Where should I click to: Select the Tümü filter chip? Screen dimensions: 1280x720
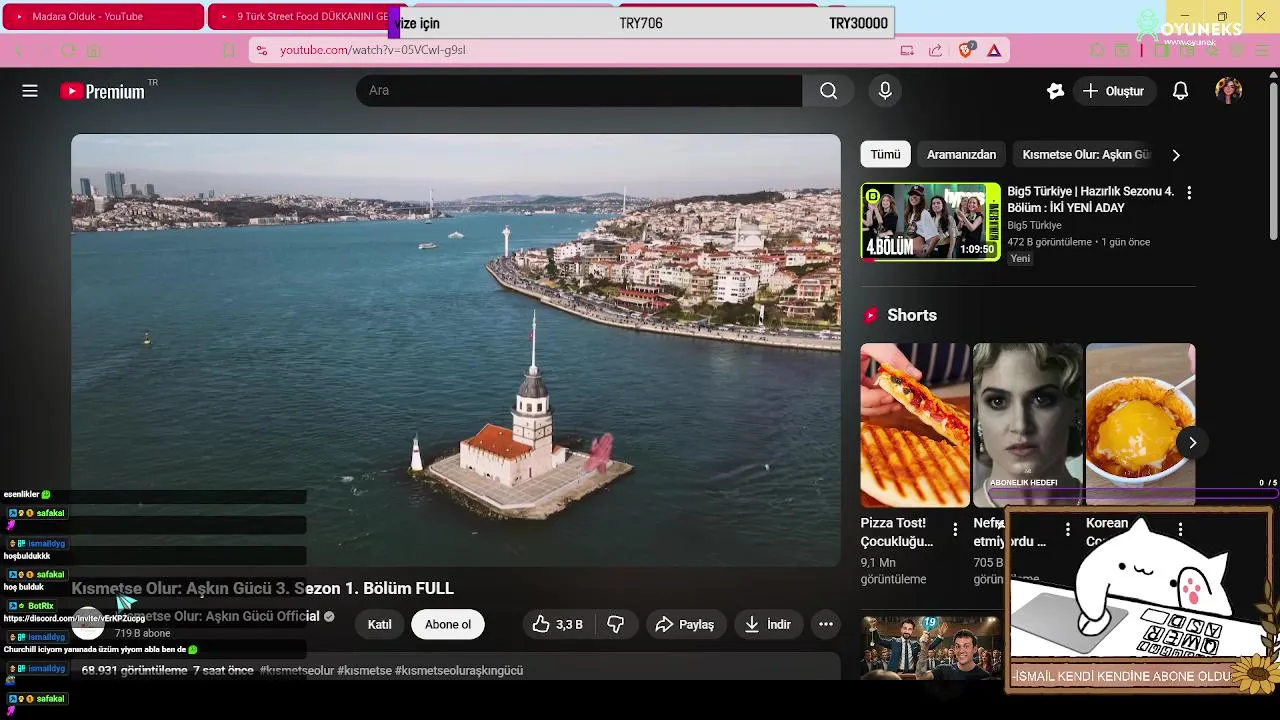pyautogui.click(x=885, y=154)
